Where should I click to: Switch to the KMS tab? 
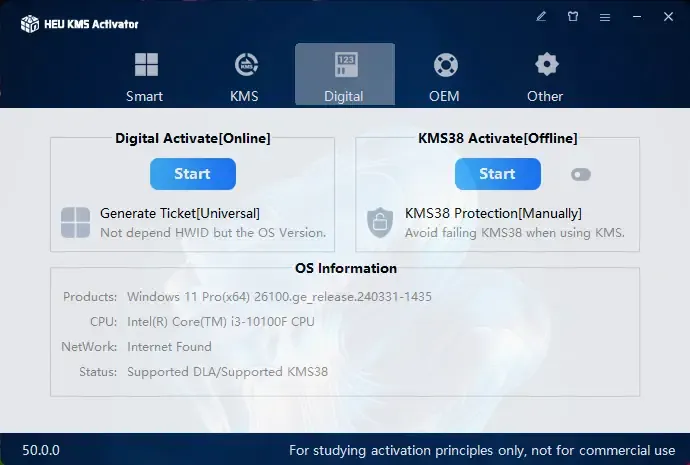coord(245,76)
